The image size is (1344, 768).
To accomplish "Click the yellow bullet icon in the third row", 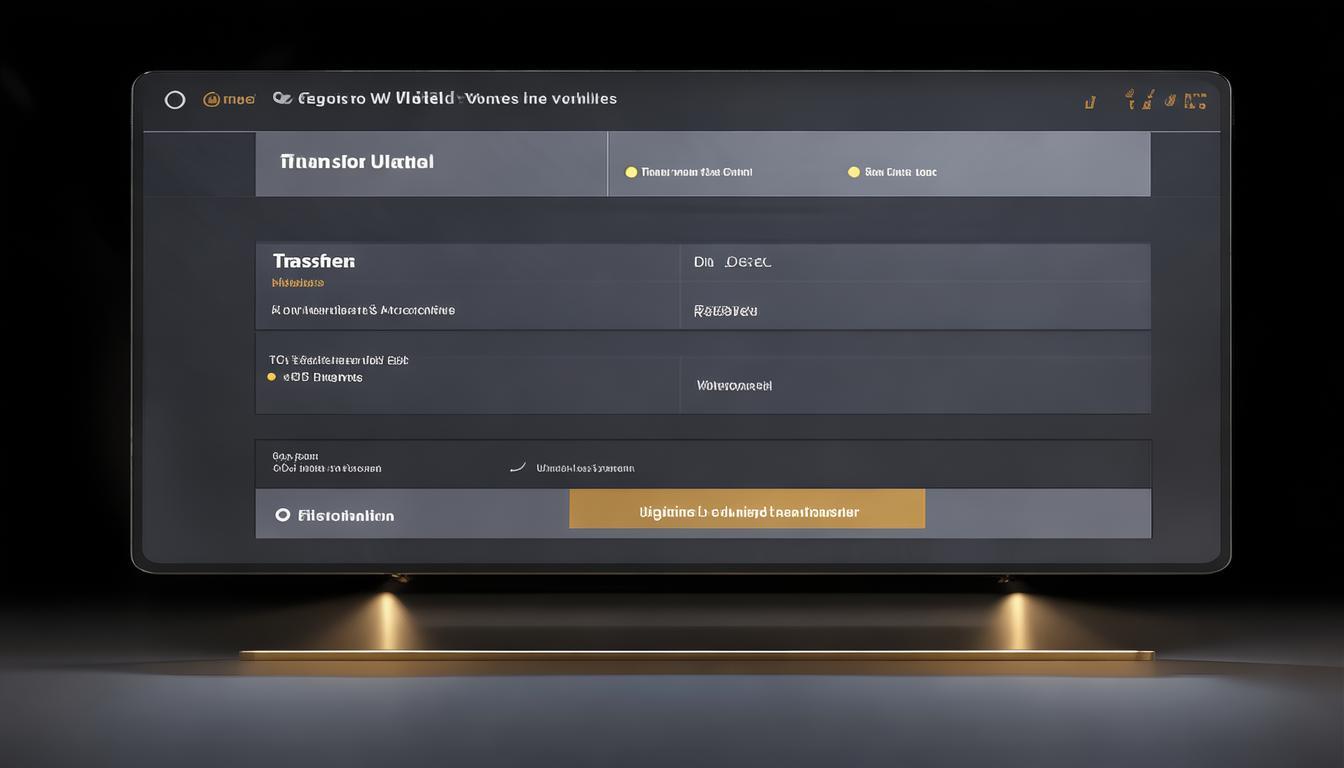I will (271, 377).
